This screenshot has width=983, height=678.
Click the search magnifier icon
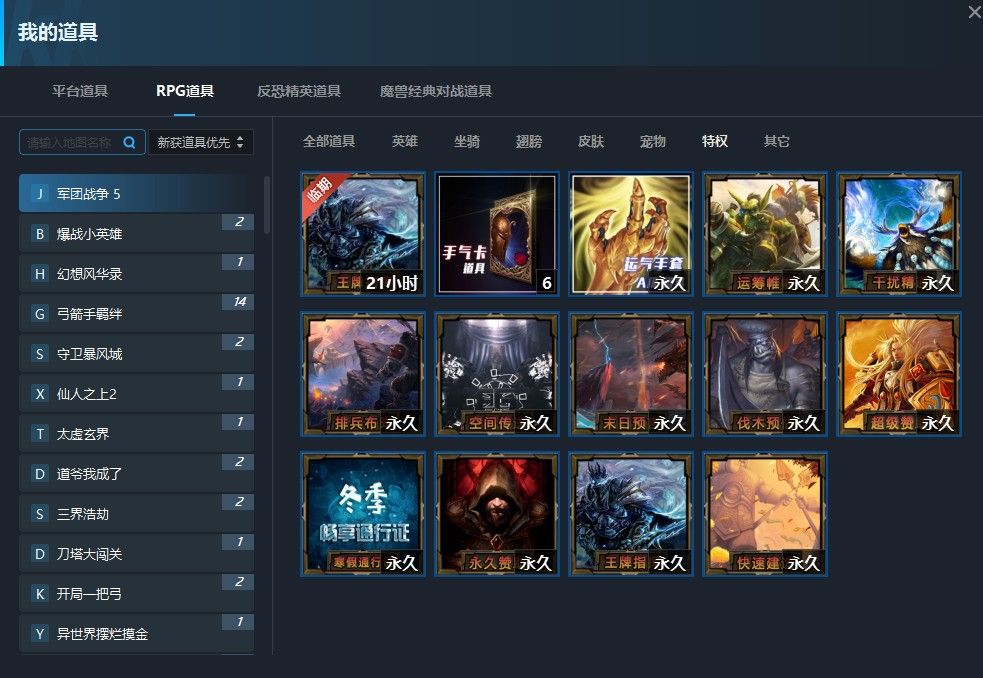(129, 142)
